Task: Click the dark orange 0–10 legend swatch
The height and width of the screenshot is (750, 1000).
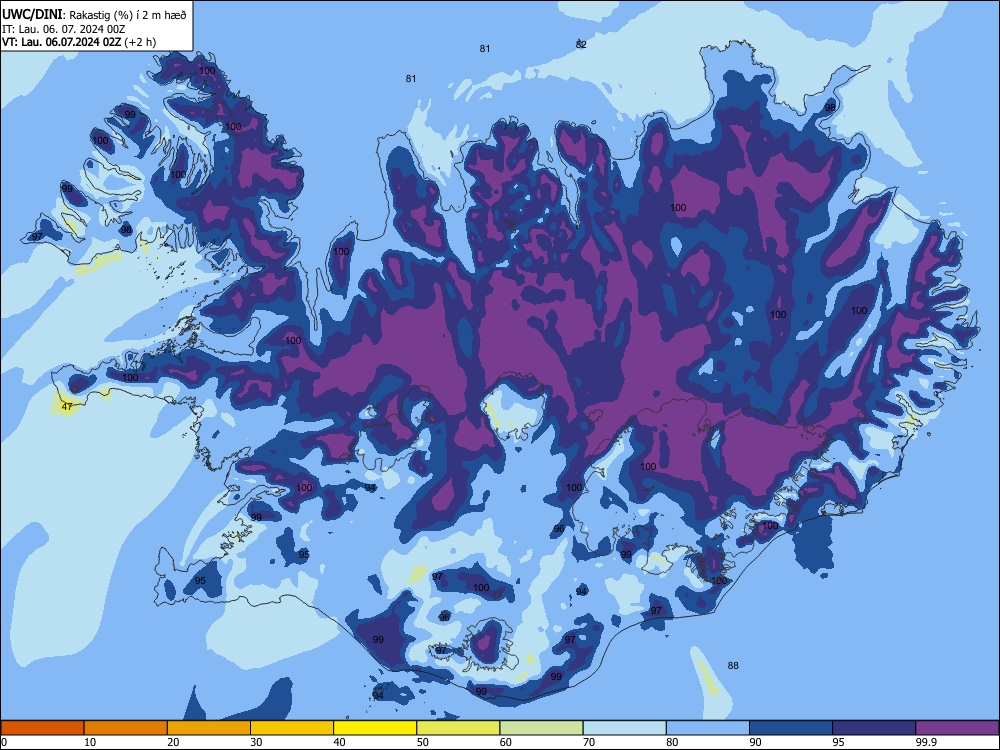Action: click(42, 728)
